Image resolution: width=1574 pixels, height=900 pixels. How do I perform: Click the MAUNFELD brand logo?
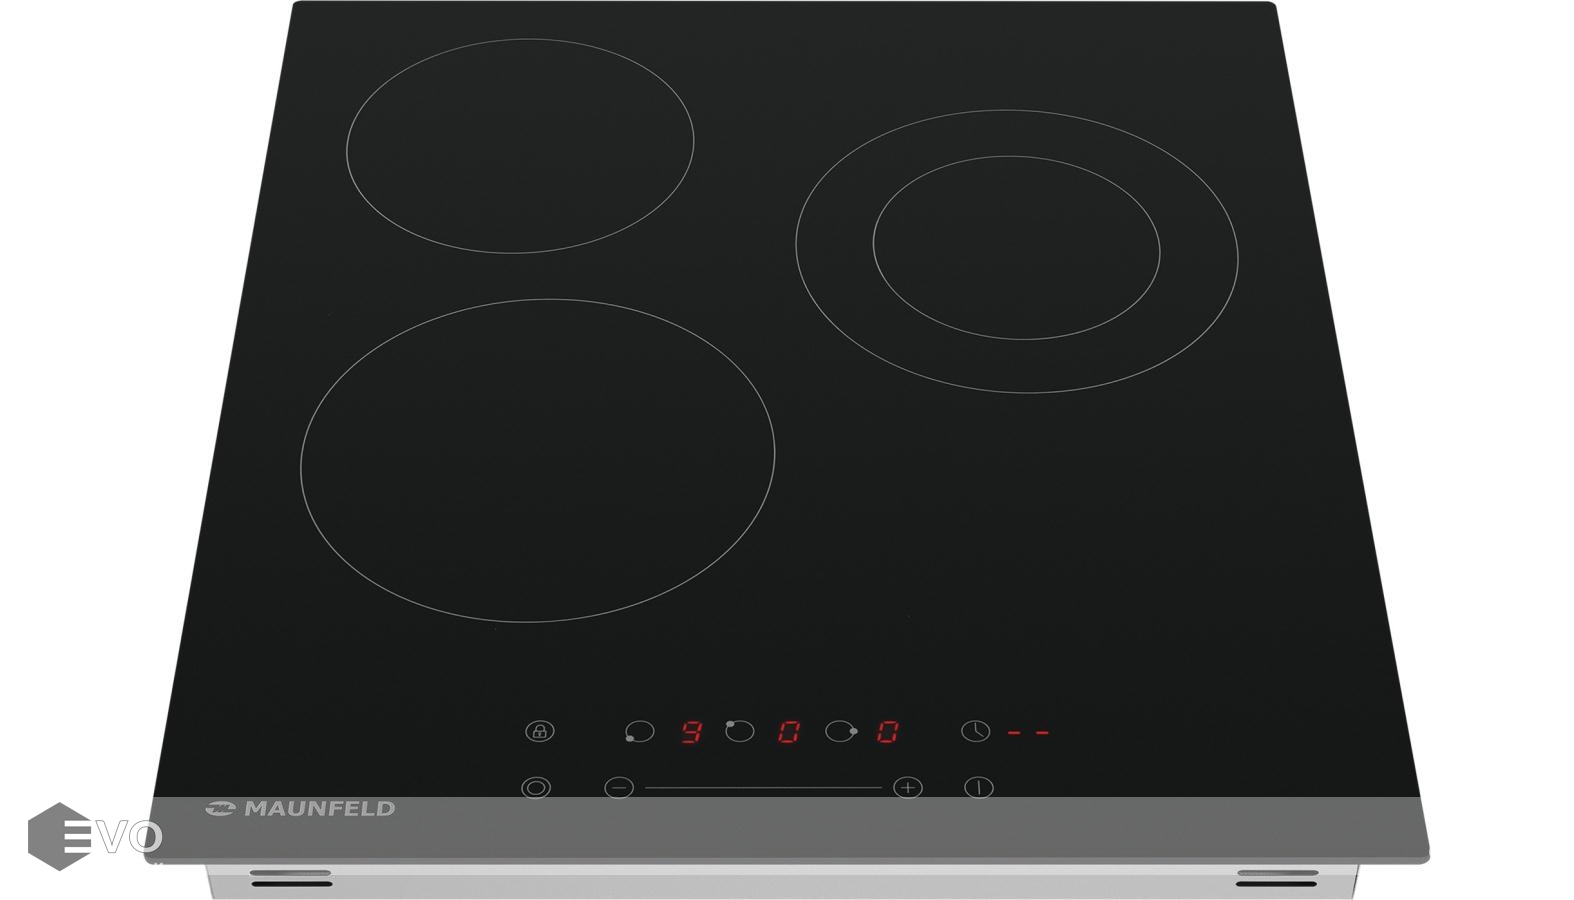pyautogui.click(x=301, y=809)
